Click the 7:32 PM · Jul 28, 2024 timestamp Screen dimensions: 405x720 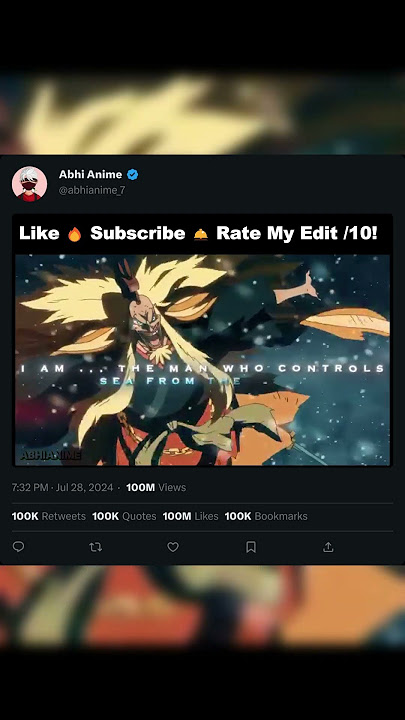[x=62, y=487]
